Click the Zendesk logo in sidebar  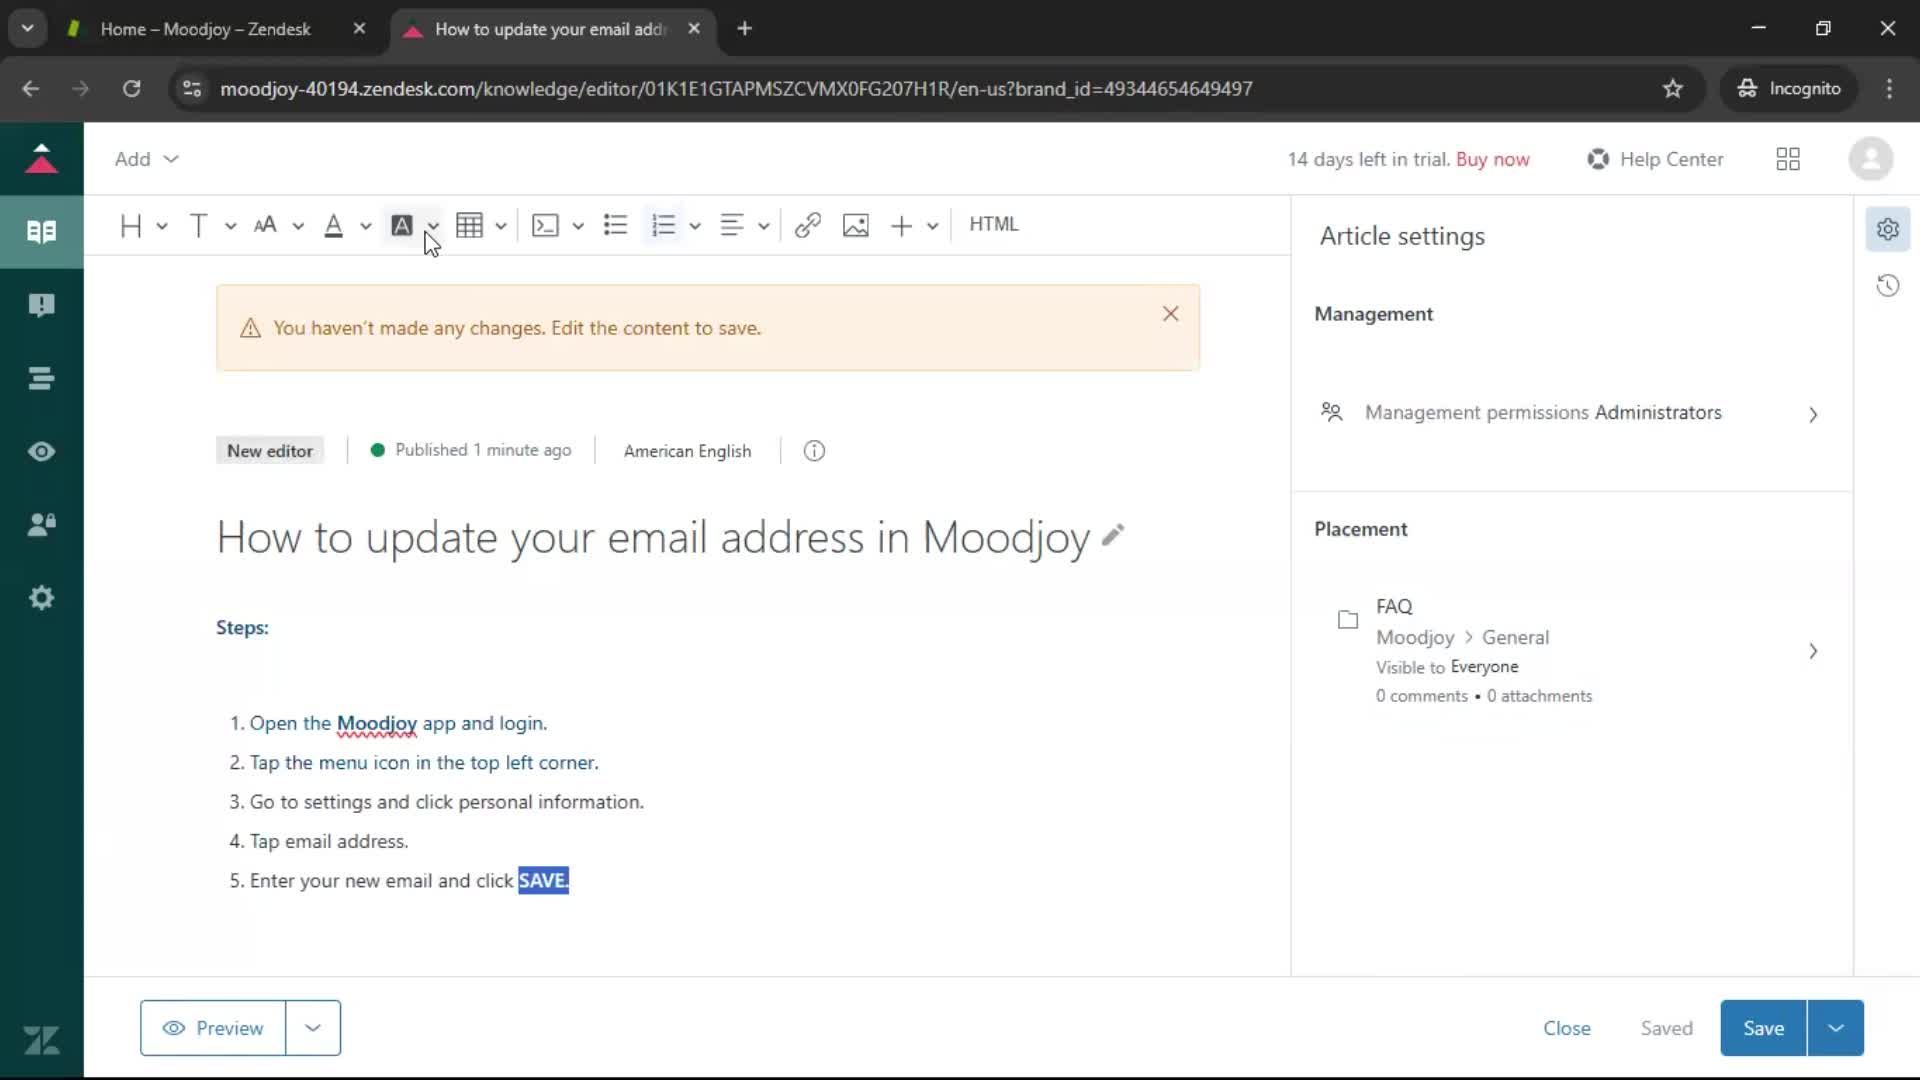point(41,1041)
